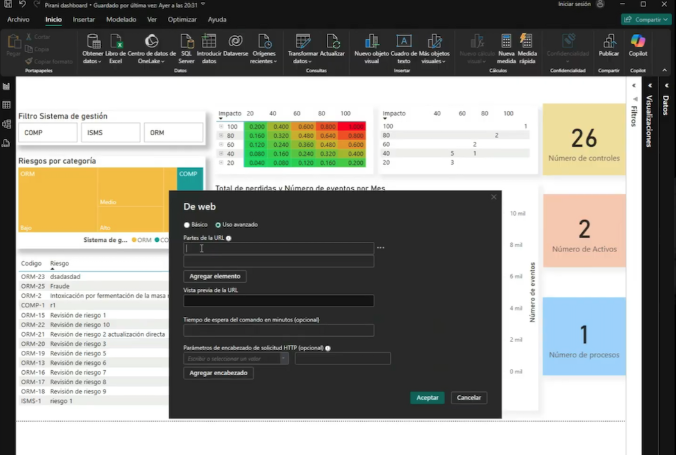
Task: Open the model view icon in left sidebar
Action: tap(7, 124)
